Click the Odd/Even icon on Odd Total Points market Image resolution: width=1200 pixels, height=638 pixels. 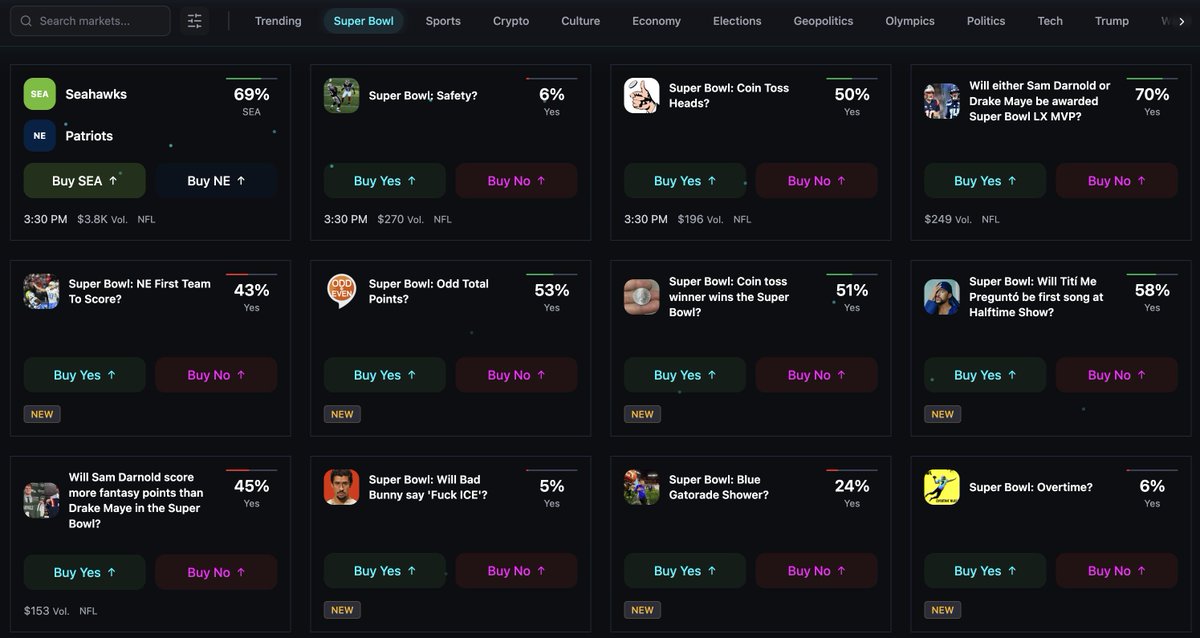click(x=341, y=291)
